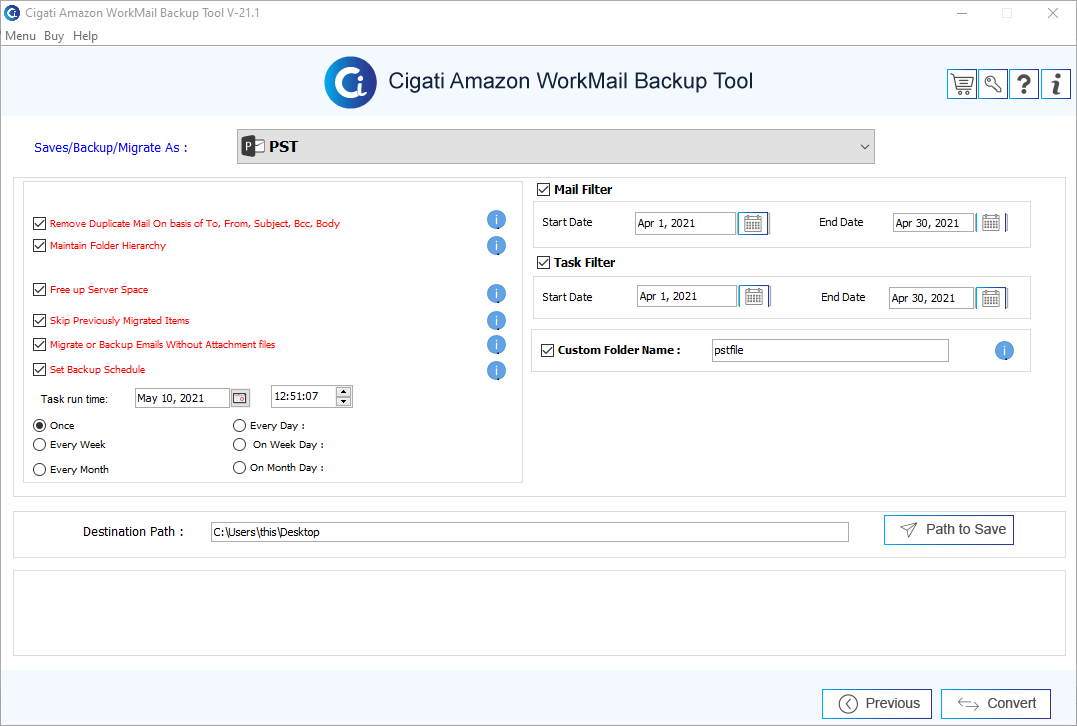The width and height of the screenshot is (1077, 726).
Task: Show info for Set Backup Schedule
Action: click(497, 371)
